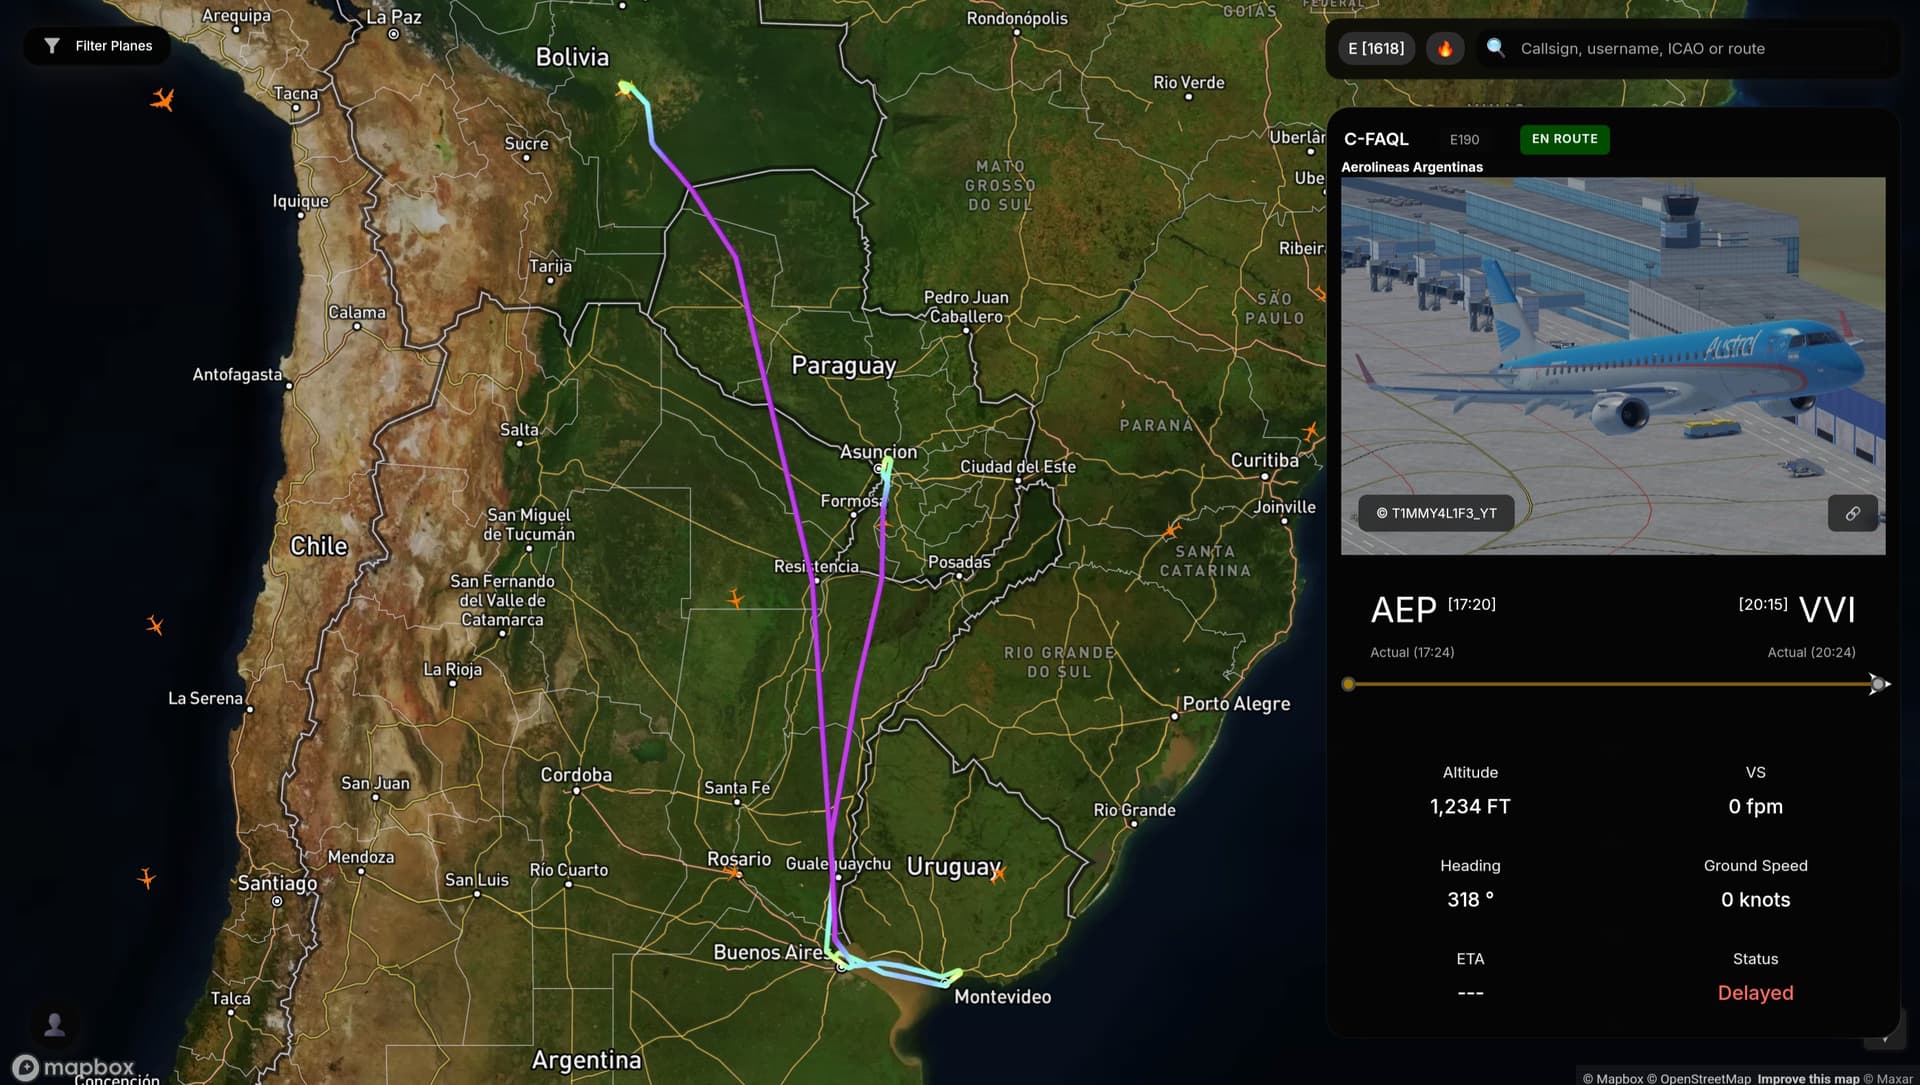Select the AEP departure airport code

[x=1403, y=610]
